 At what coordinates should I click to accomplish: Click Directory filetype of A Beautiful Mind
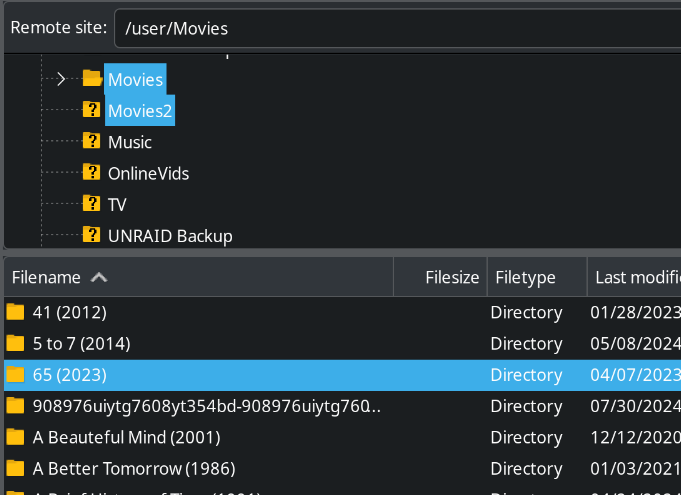[x=526, y=438]
